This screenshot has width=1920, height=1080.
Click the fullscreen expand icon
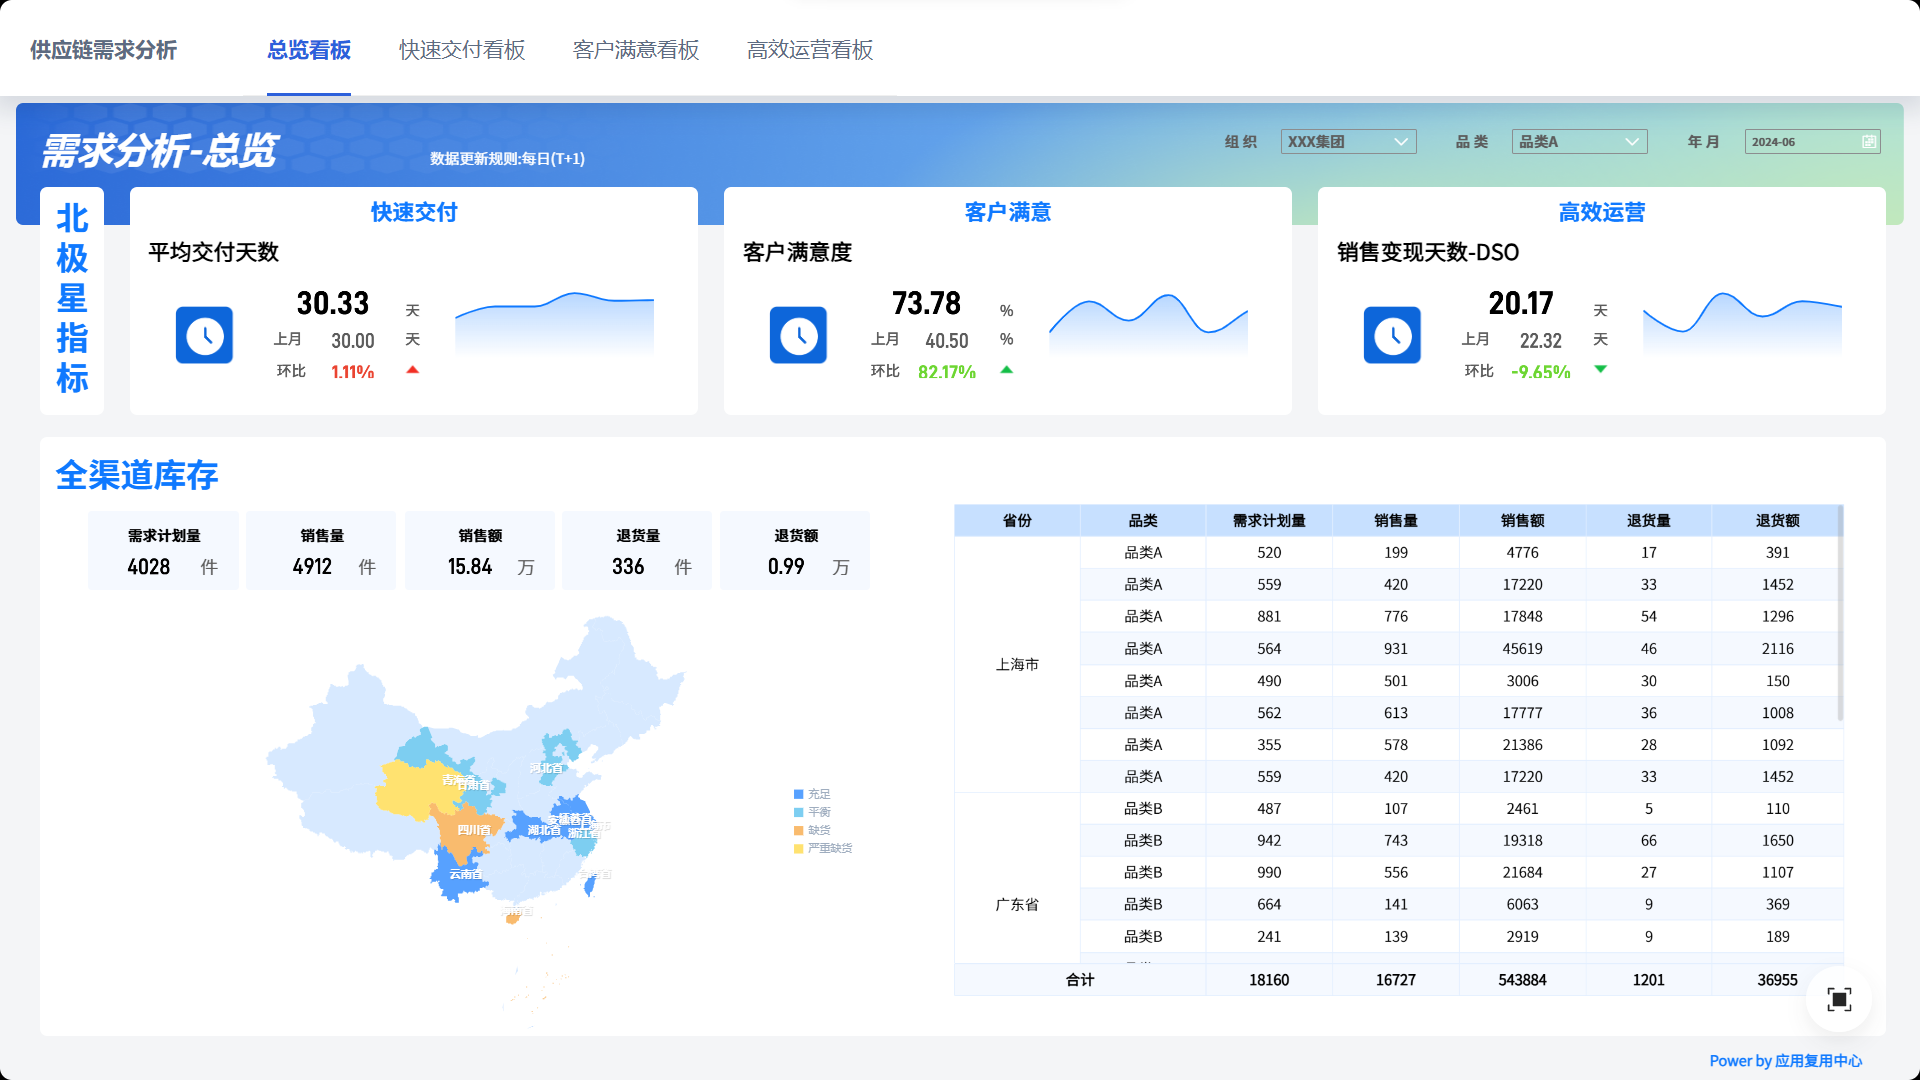pyautogui.click(x=1839, y=999)
